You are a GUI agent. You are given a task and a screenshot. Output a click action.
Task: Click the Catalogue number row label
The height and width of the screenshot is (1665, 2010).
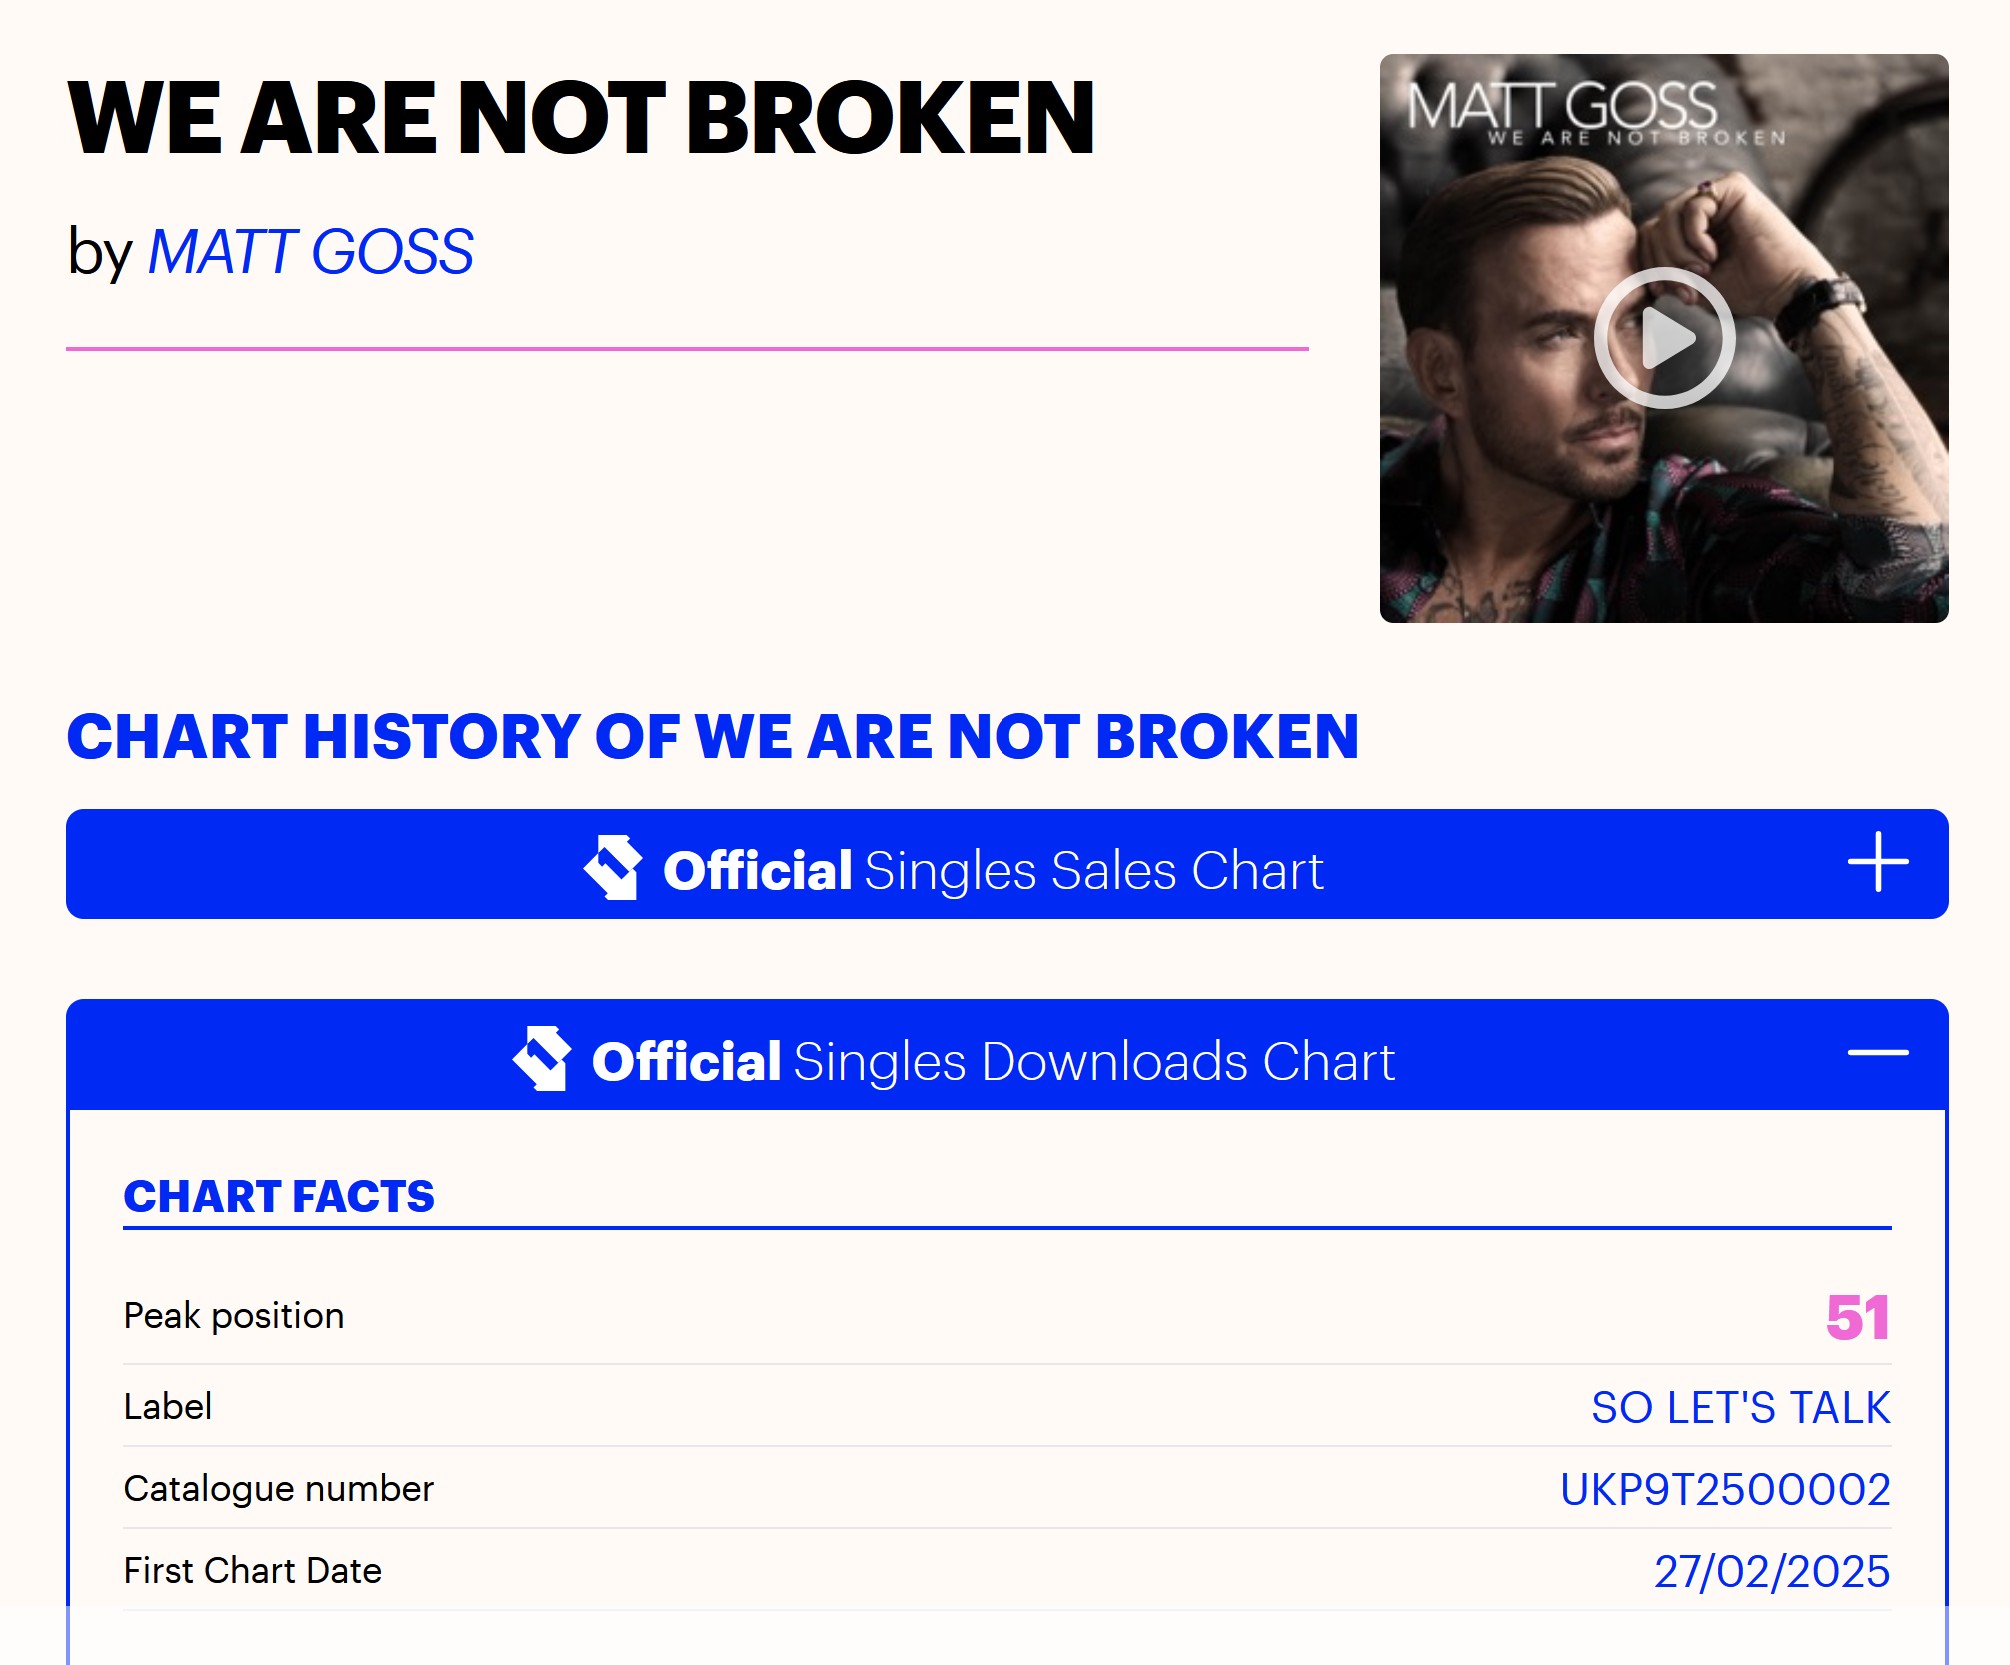pyautogui.click(x=279, y=1489)
